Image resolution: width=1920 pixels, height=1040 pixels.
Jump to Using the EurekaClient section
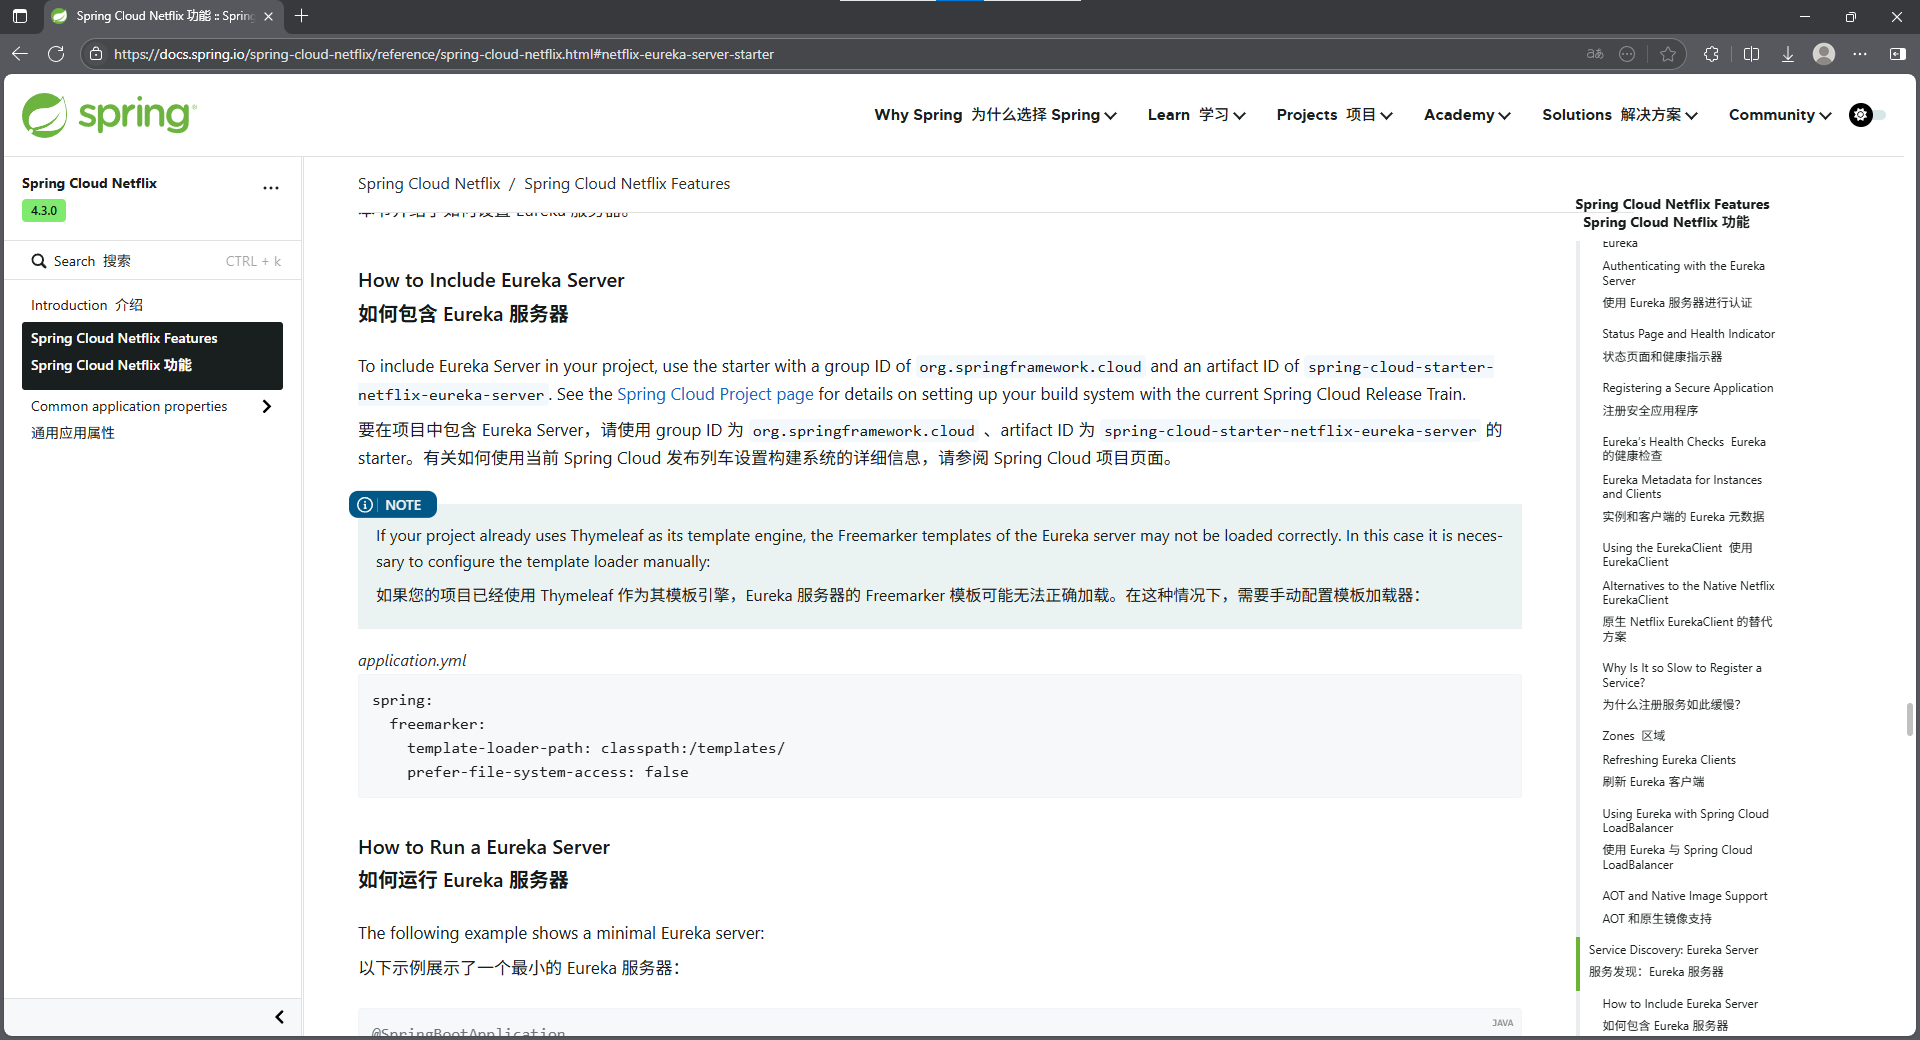coord(1677,555)
